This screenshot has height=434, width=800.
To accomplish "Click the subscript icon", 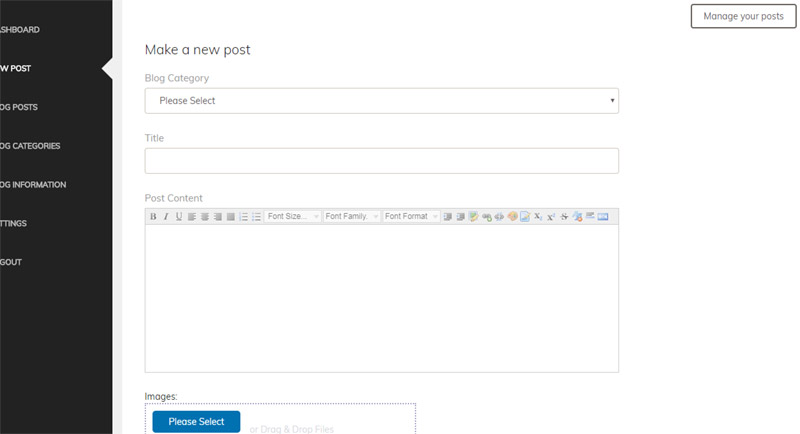I will tap(538, 217).
